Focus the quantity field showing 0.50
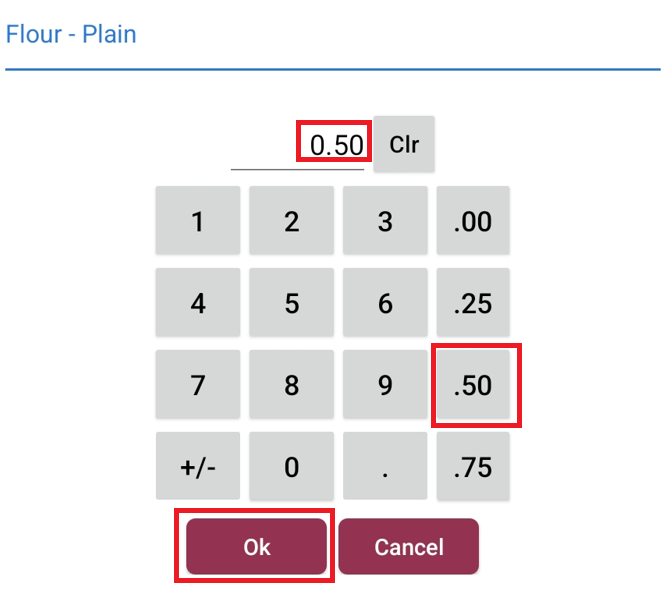The width and height of the screenshot is (664, 594). tap(300, 145)
